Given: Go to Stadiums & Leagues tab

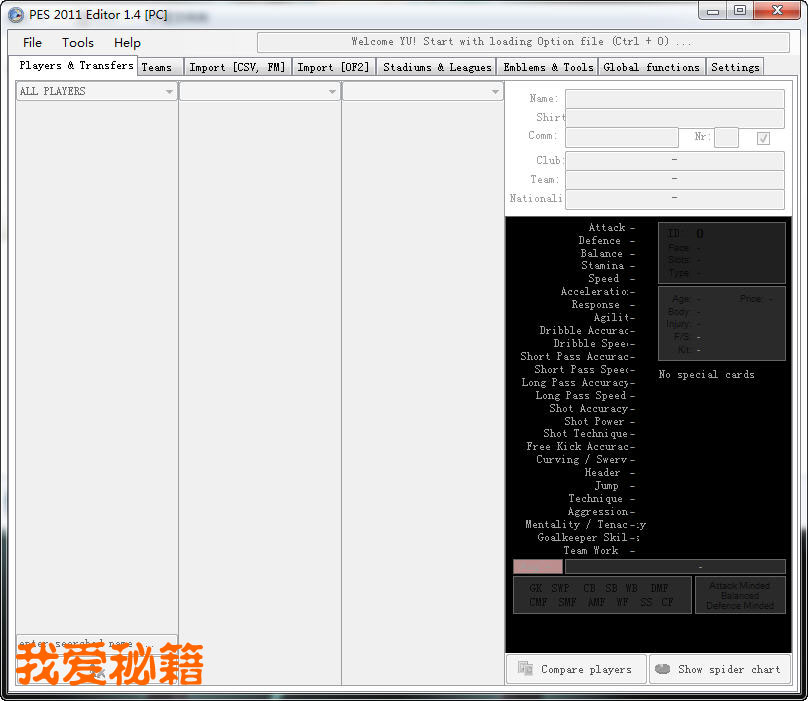Looking at the screenshot, I should pos(437,67).
